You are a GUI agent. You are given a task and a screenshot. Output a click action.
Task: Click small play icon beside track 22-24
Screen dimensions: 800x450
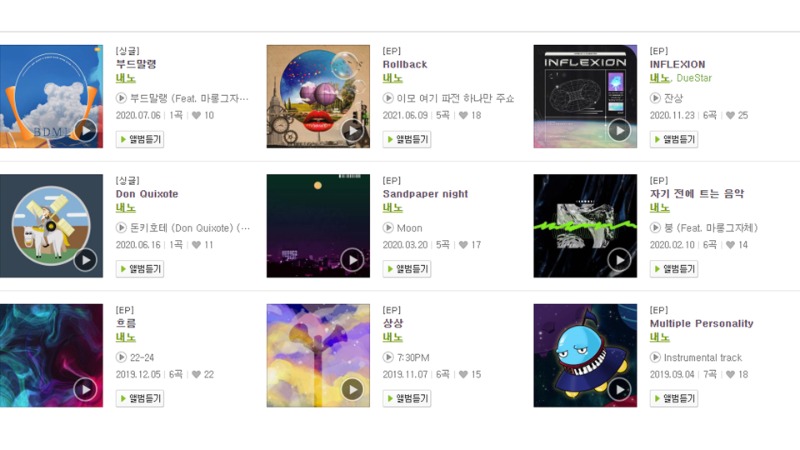point(121,357)
